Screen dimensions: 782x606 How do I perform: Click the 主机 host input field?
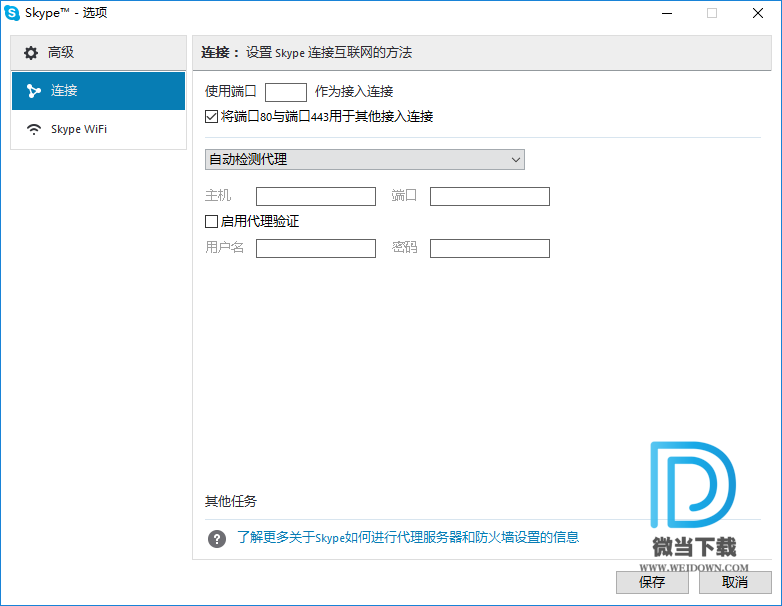(x=315, y=196)
